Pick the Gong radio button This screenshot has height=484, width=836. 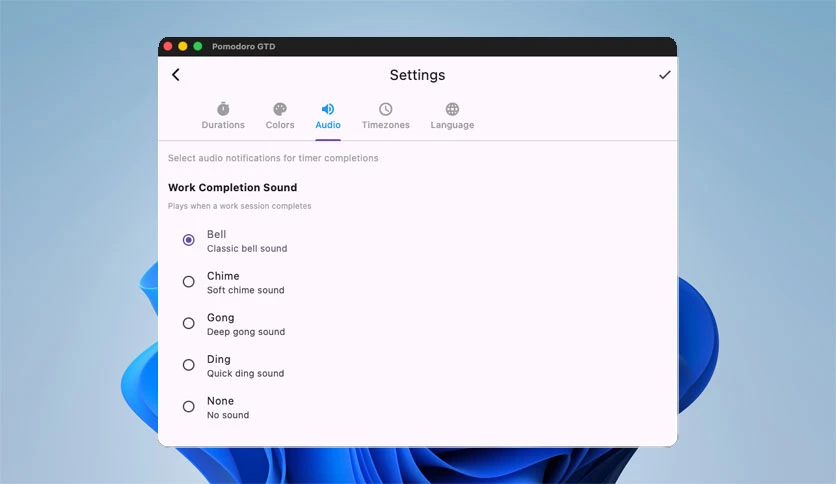(x=188, y=323)
